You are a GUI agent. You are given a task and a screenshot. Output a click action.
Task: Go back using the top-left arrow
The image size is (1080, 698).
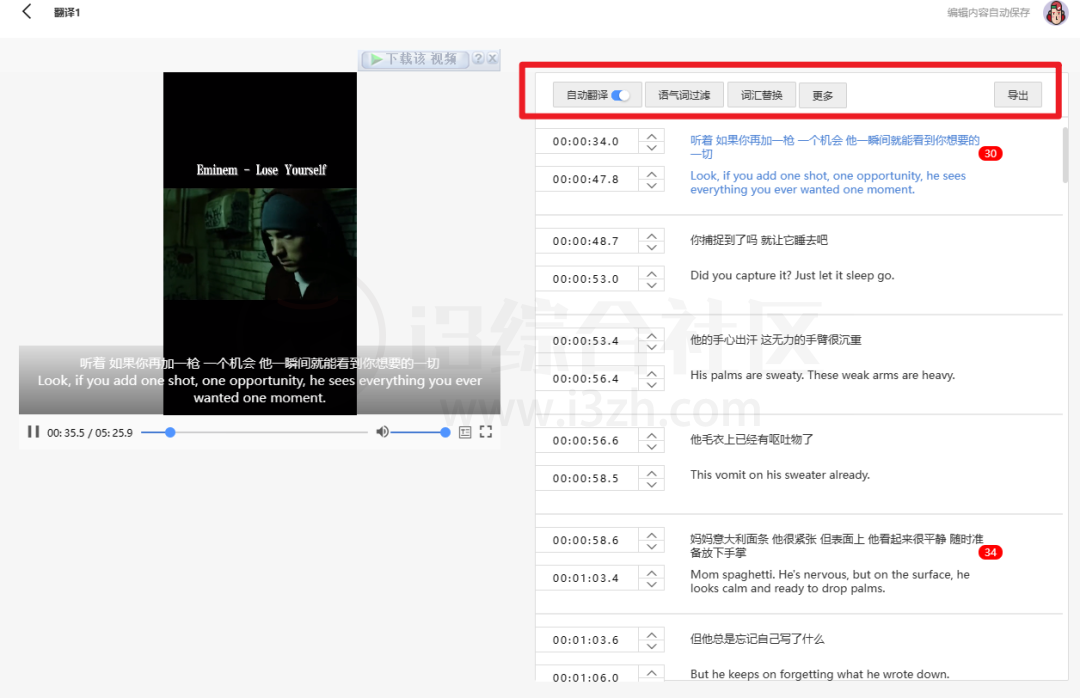click(x=27, y=12)
